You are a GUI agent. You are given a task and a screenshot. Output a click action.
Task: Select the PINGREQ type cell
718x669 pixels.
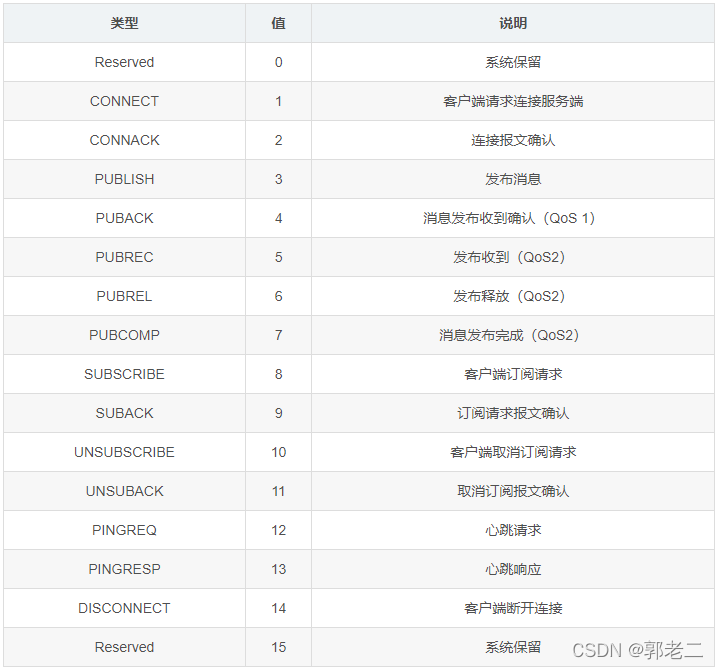tap(124, 530)
